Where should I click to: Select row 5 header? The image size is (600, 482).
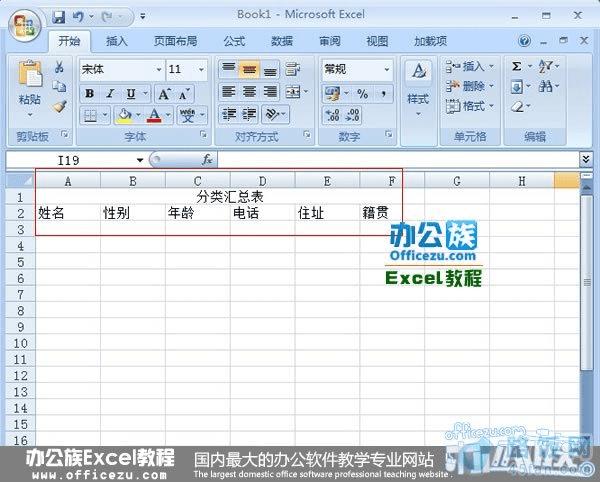pos(20,262)
